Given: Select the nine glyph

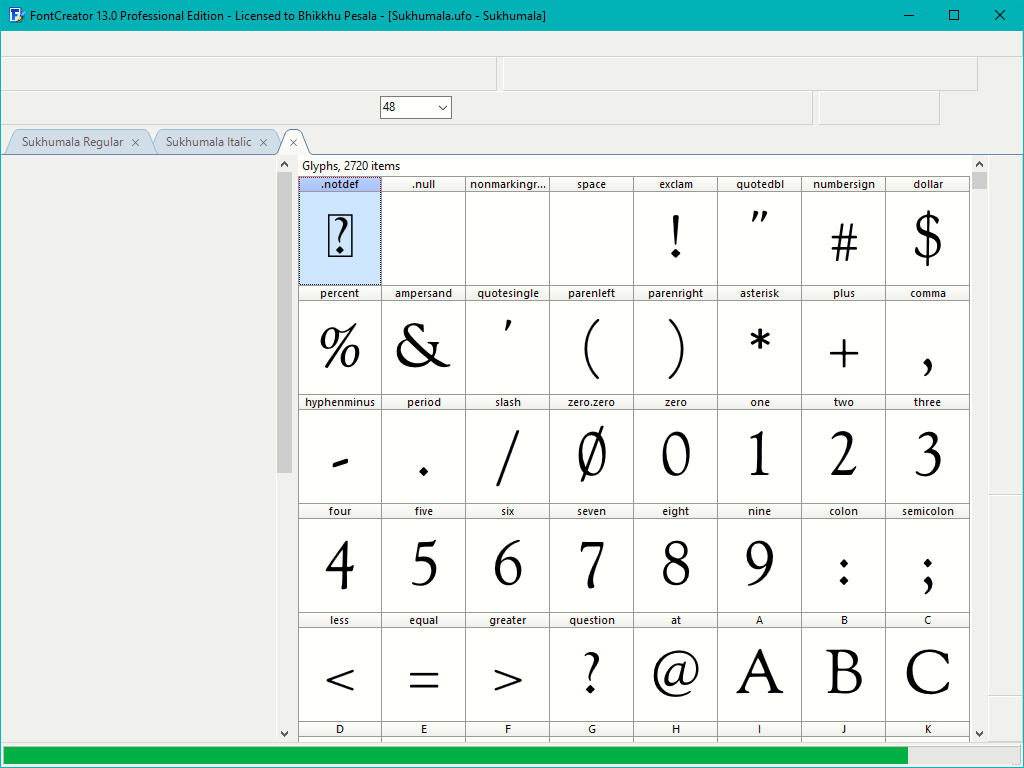Looking at the screenshot, I should coord(760,558).
